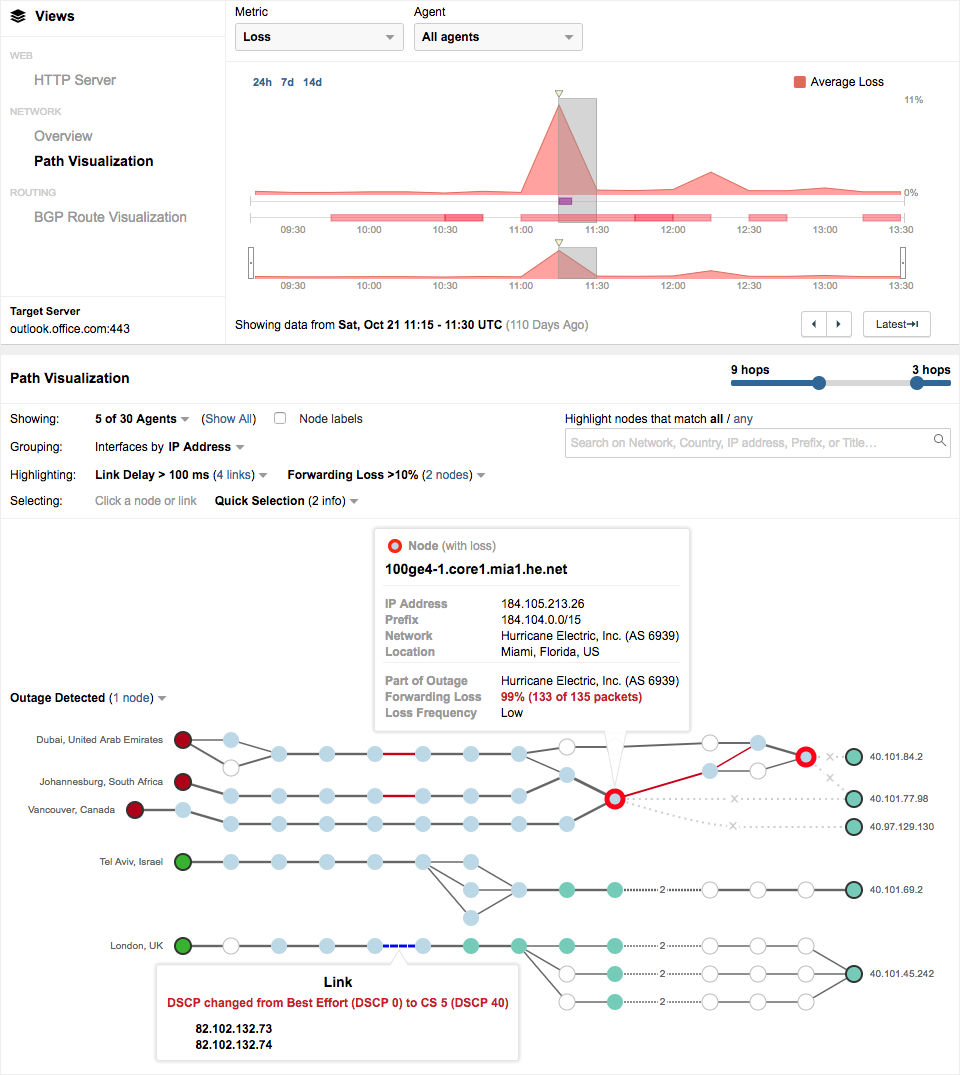
Task: Go to next time interval arrow
Action: pos(839,324)
